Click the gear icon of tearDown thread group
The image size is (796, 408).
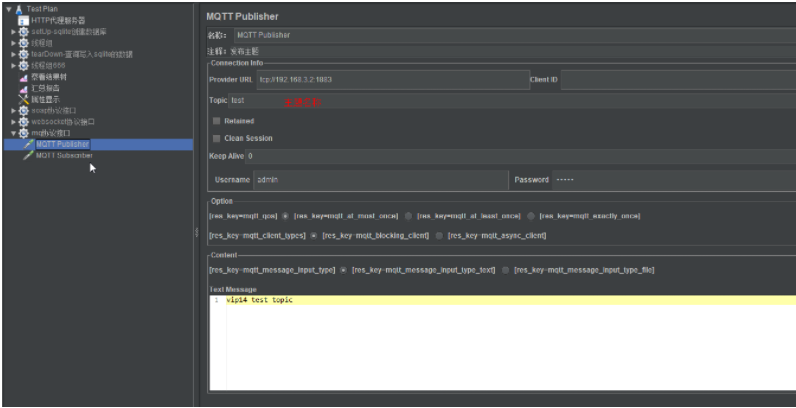pos(24,54)
